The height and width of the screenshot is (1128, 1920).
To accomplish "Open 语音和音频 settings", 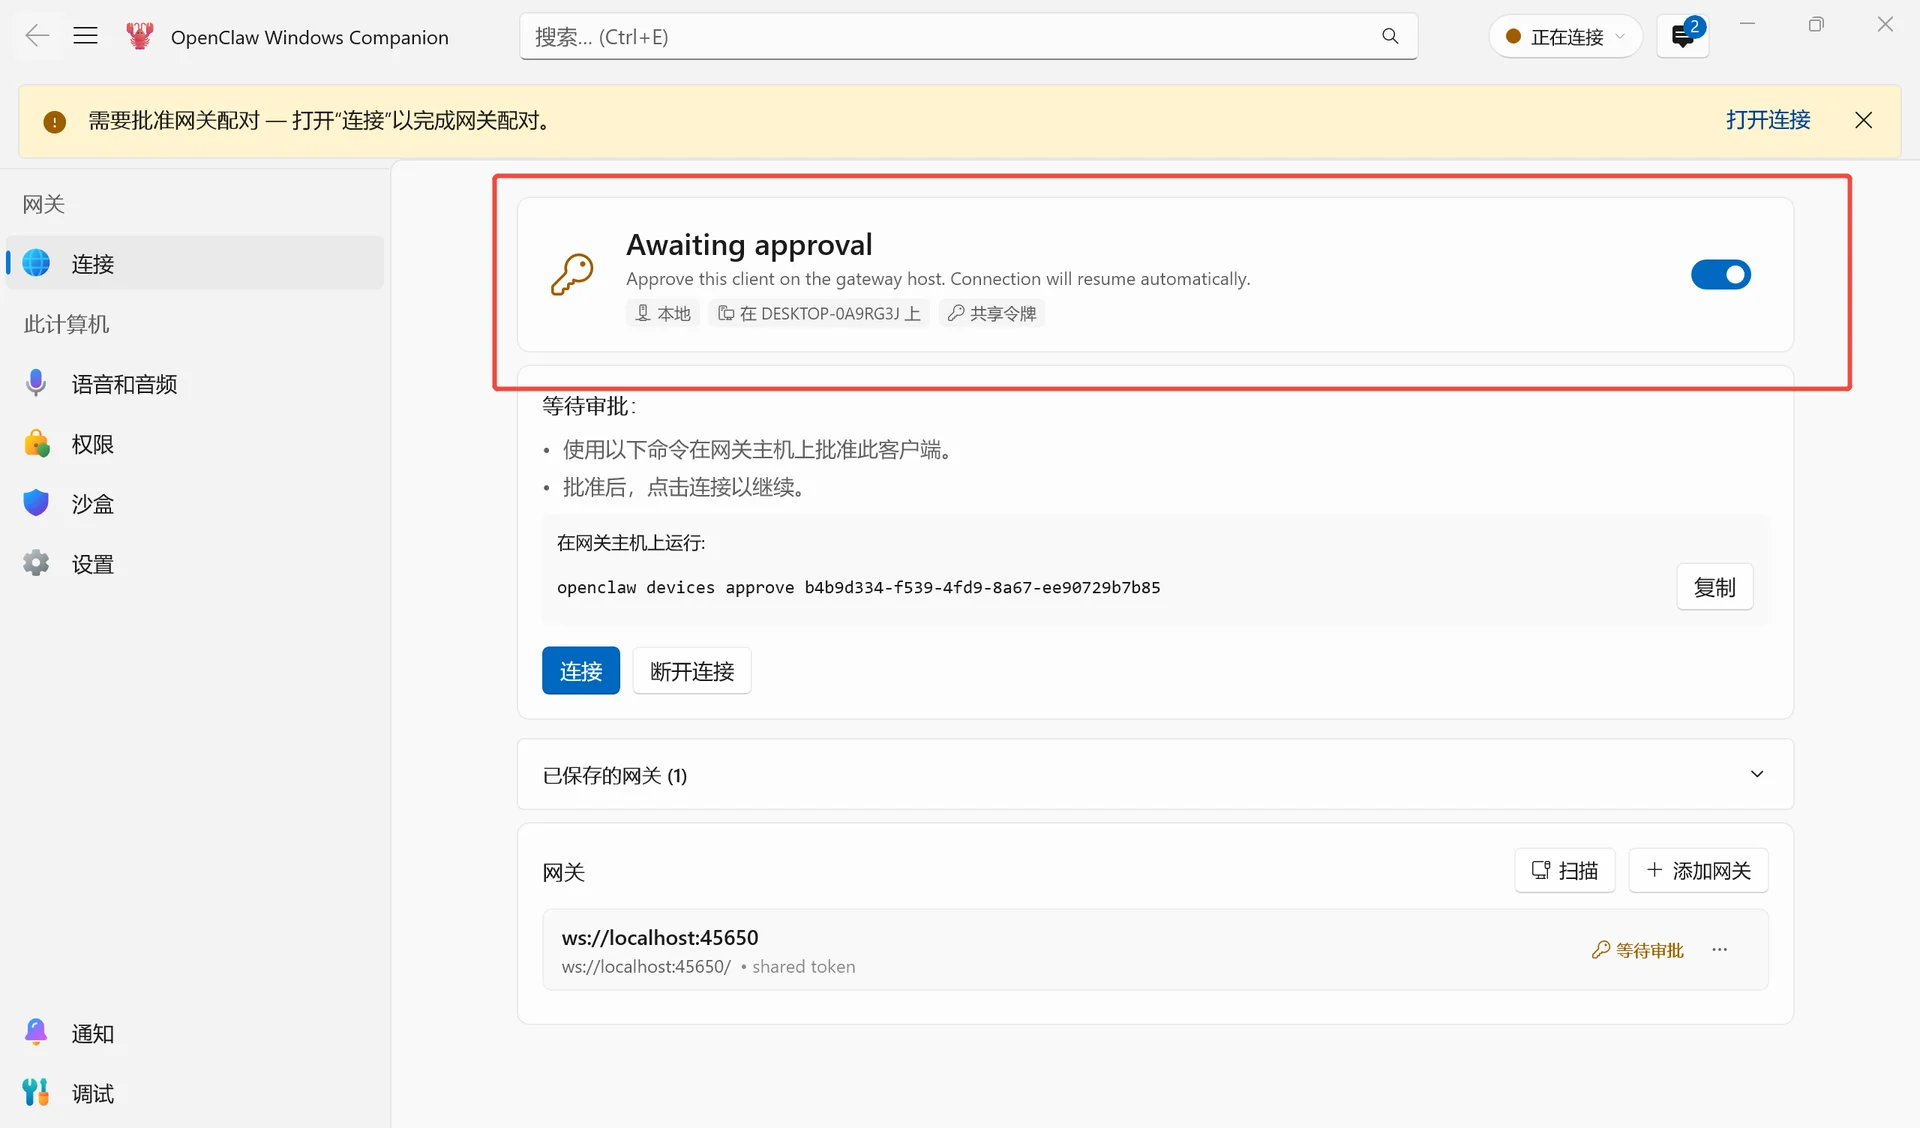I will pyautogui.click(x=195, y=383).
